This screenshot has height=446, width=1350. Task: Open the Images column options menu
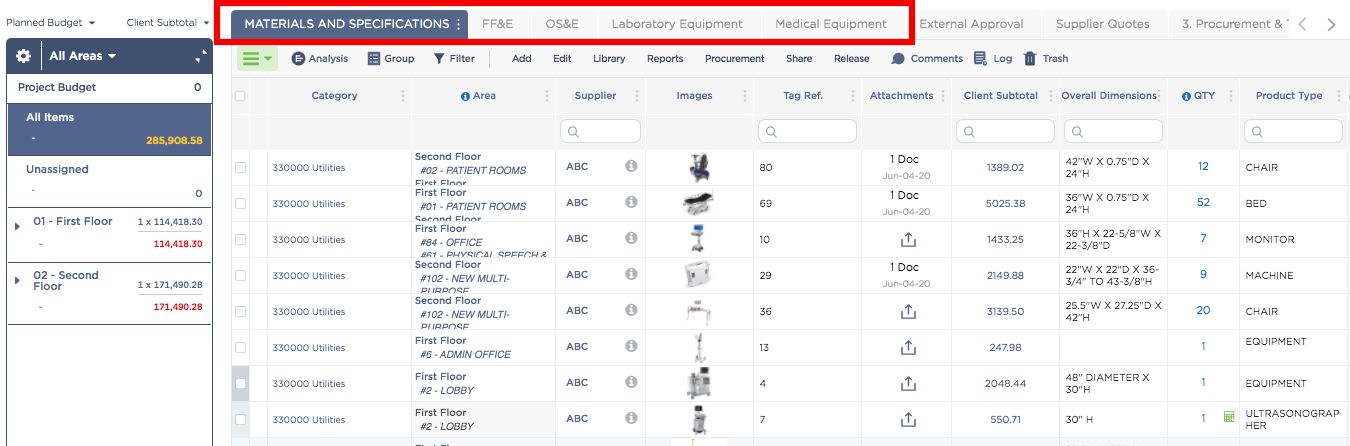click(x=745, y=96)
